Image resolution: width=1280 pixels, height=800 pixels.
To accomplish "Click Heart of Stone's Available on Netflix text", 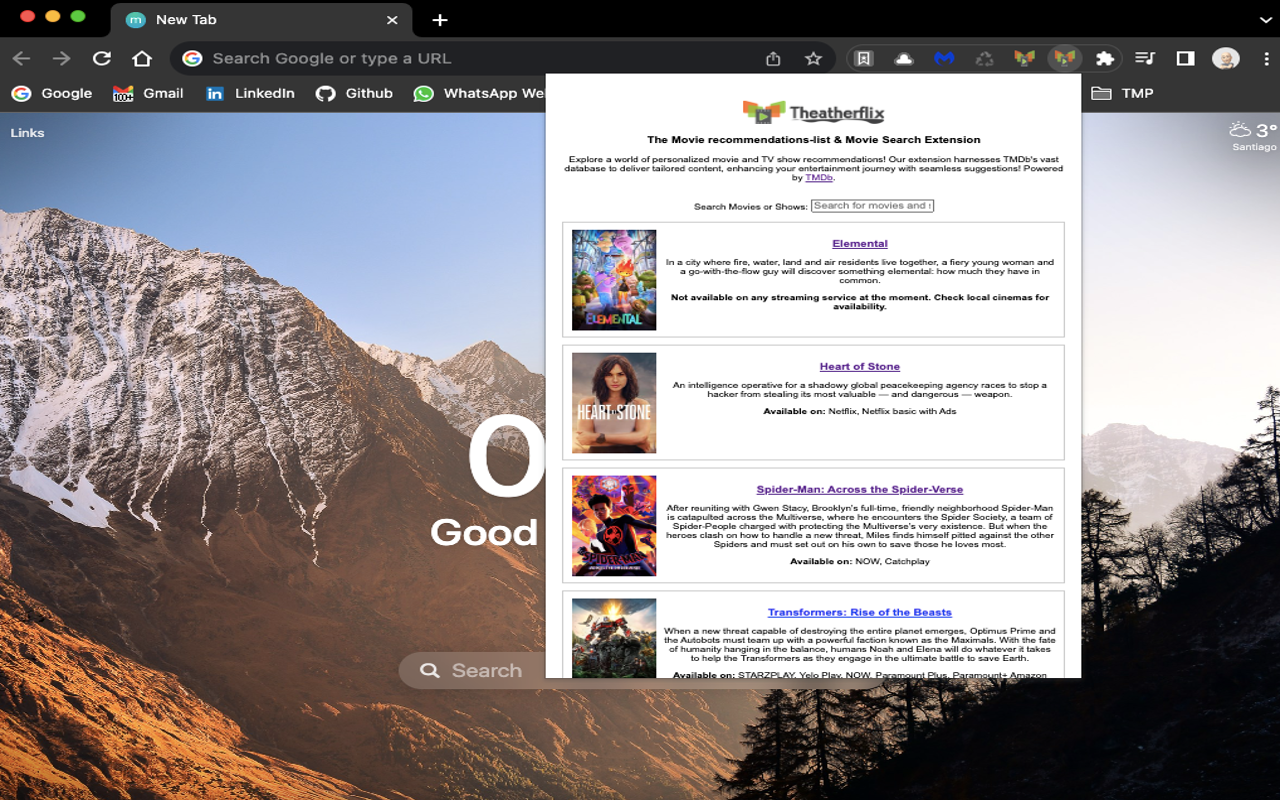I will pos(860,412).
